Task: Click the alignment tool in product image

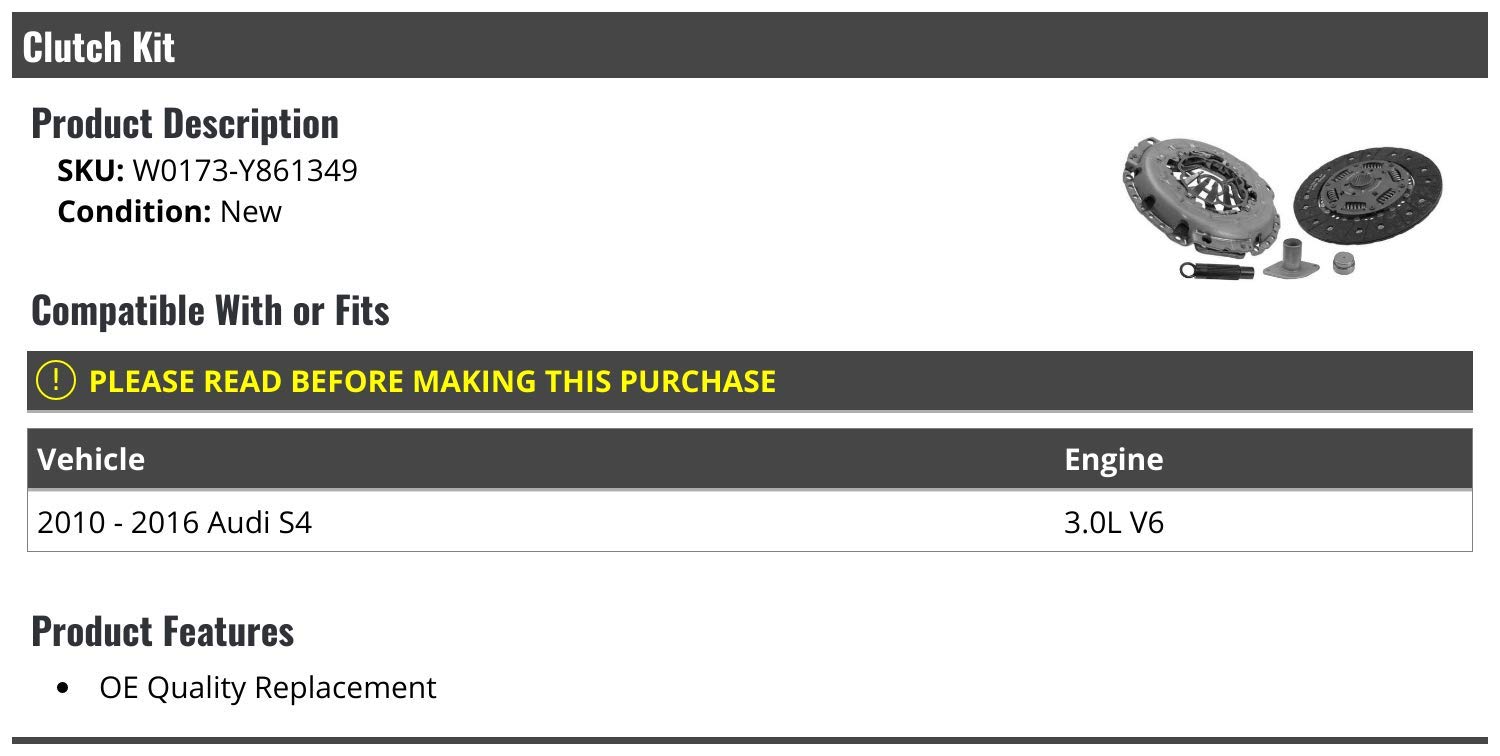Action: (1215, 269)
